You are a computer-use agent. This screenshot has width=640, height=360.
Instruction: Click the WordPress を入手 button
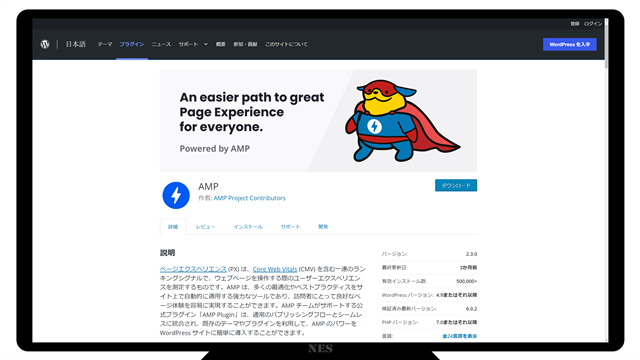click(569, 44)
